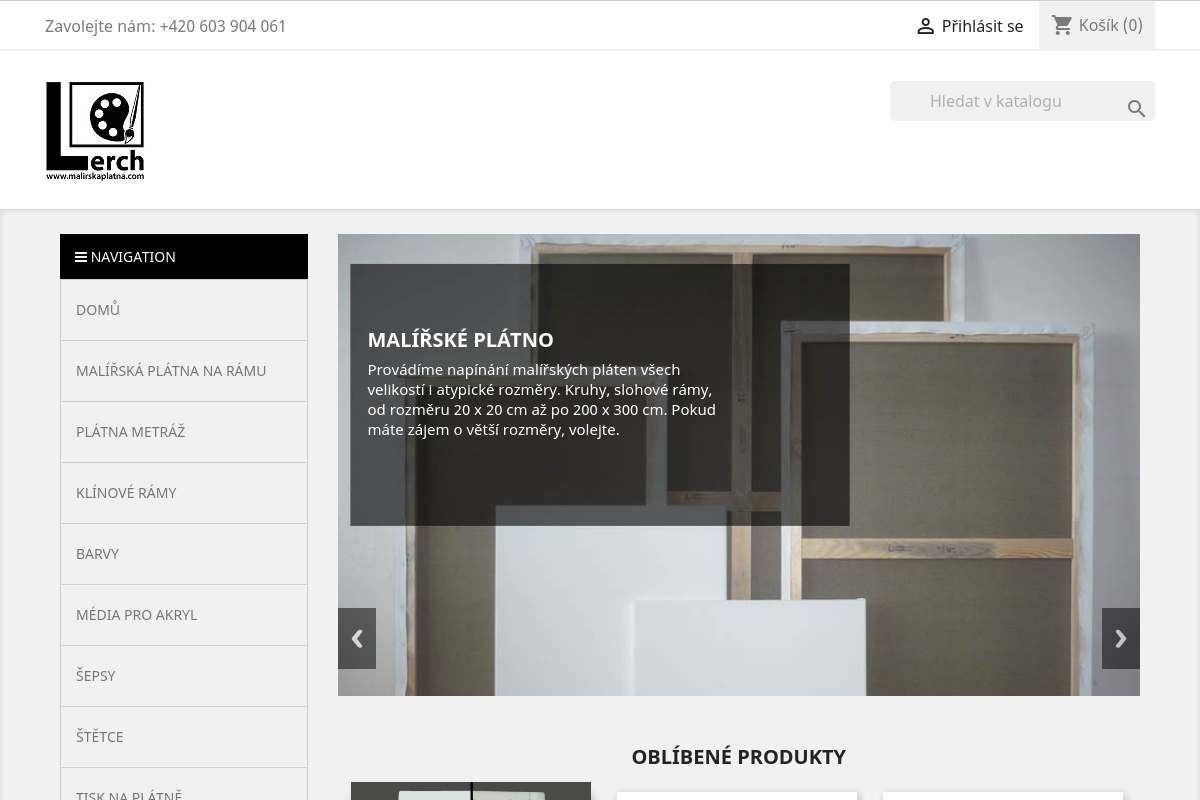Go to next slide with right arrow

coord(1120,638)
